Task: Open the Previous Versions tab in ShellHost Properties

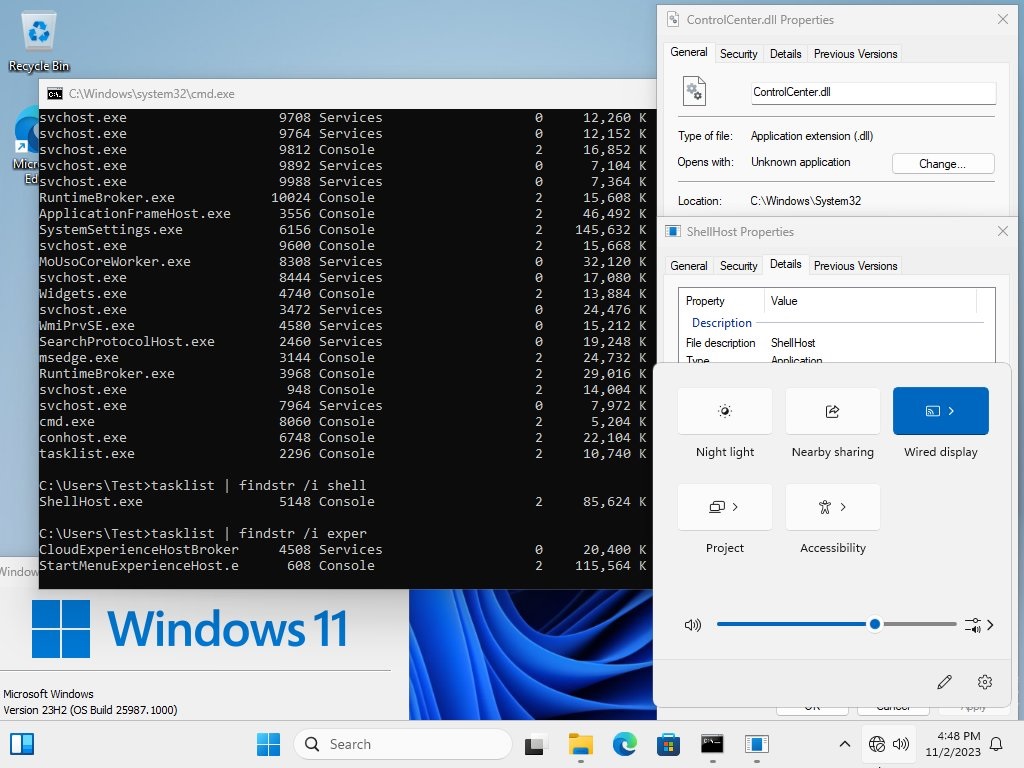Action: tap(855, 265)
